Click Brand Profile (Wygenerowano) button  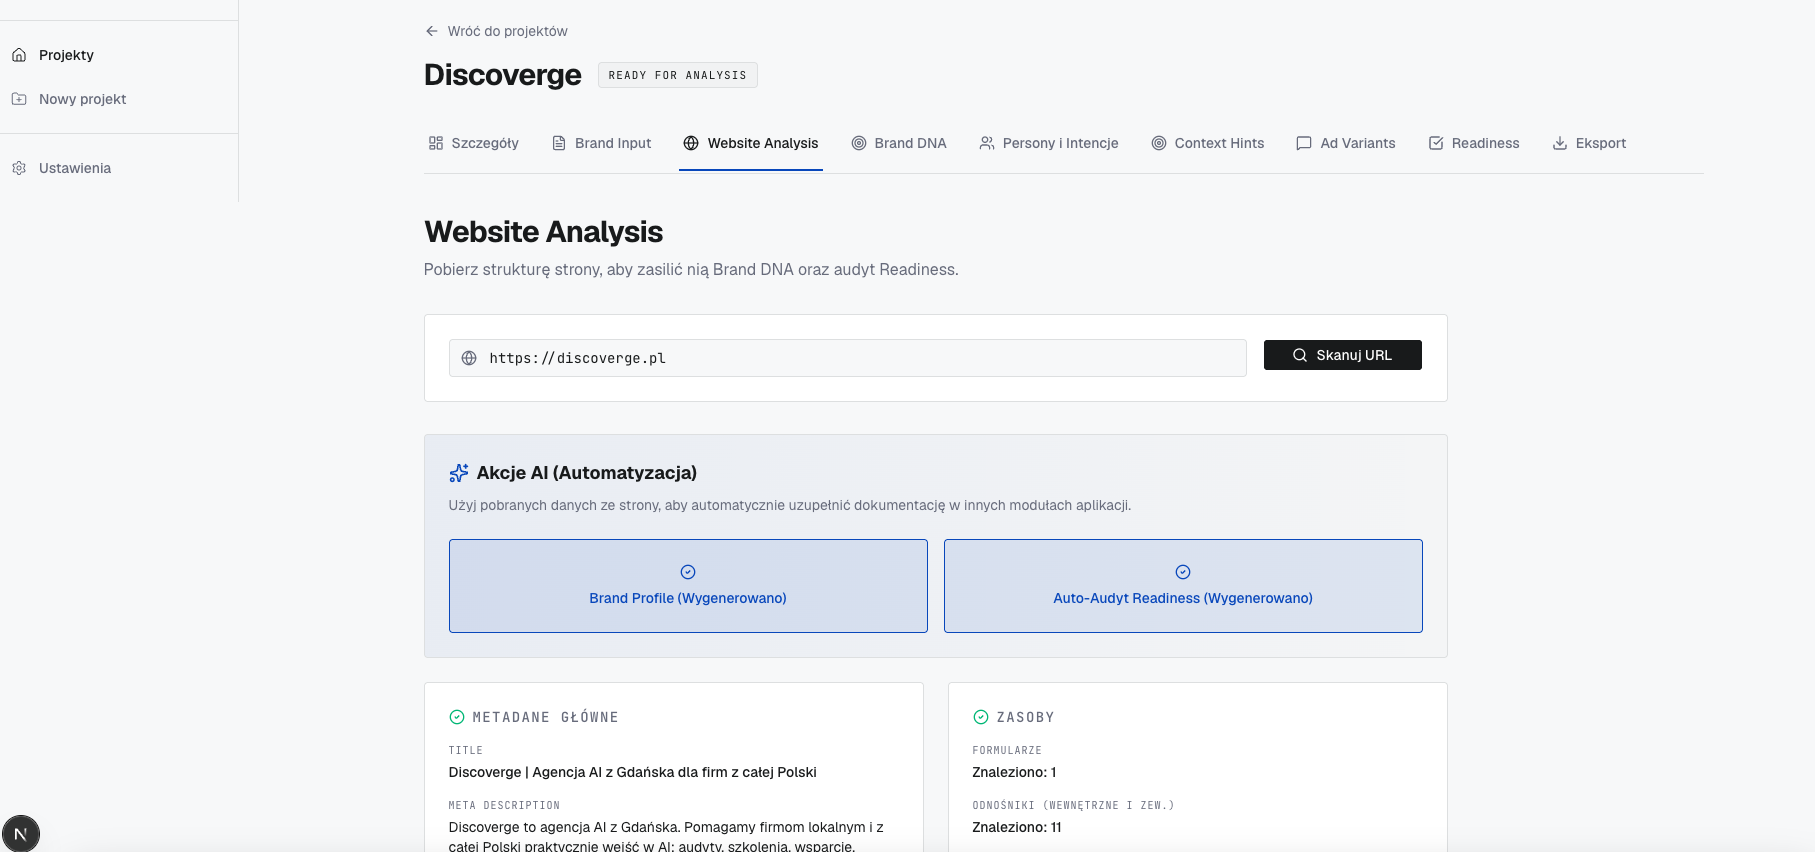click(688, 586)
